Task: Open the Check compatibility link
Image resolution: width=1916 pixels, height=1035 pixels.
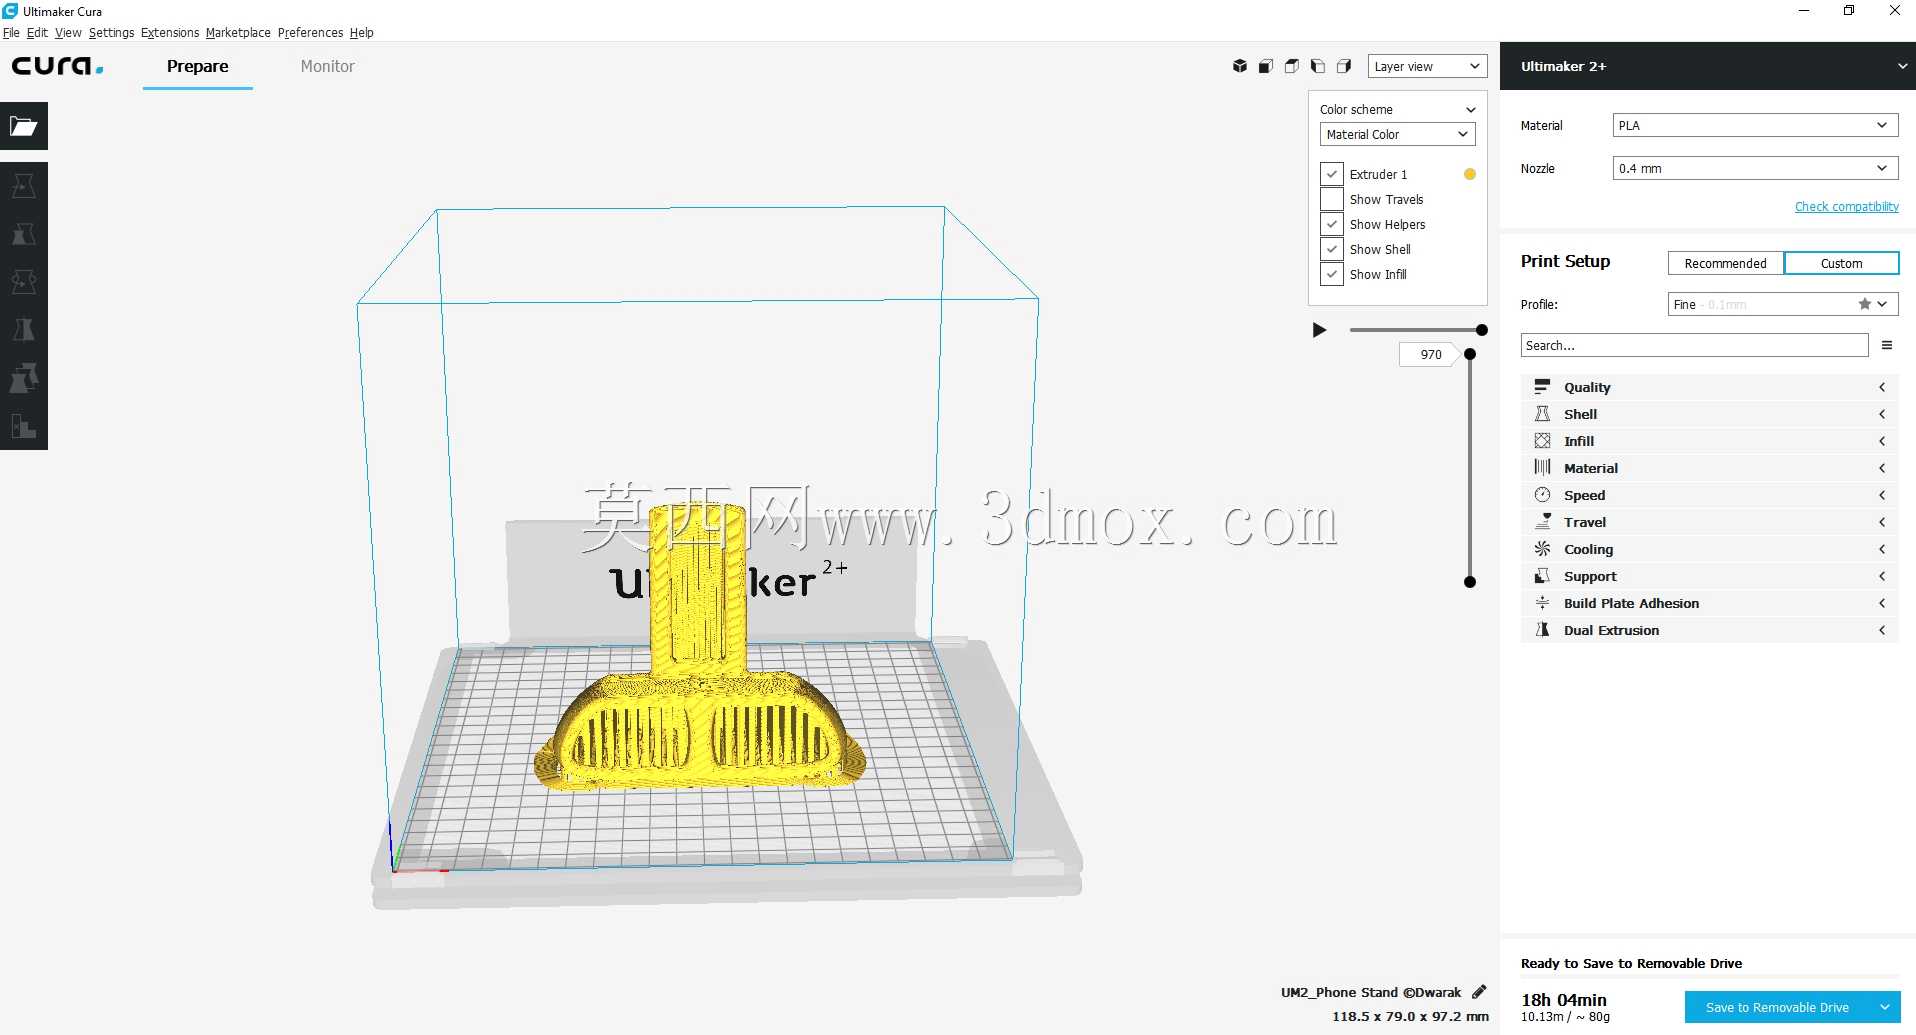Action: point(1846,206)
